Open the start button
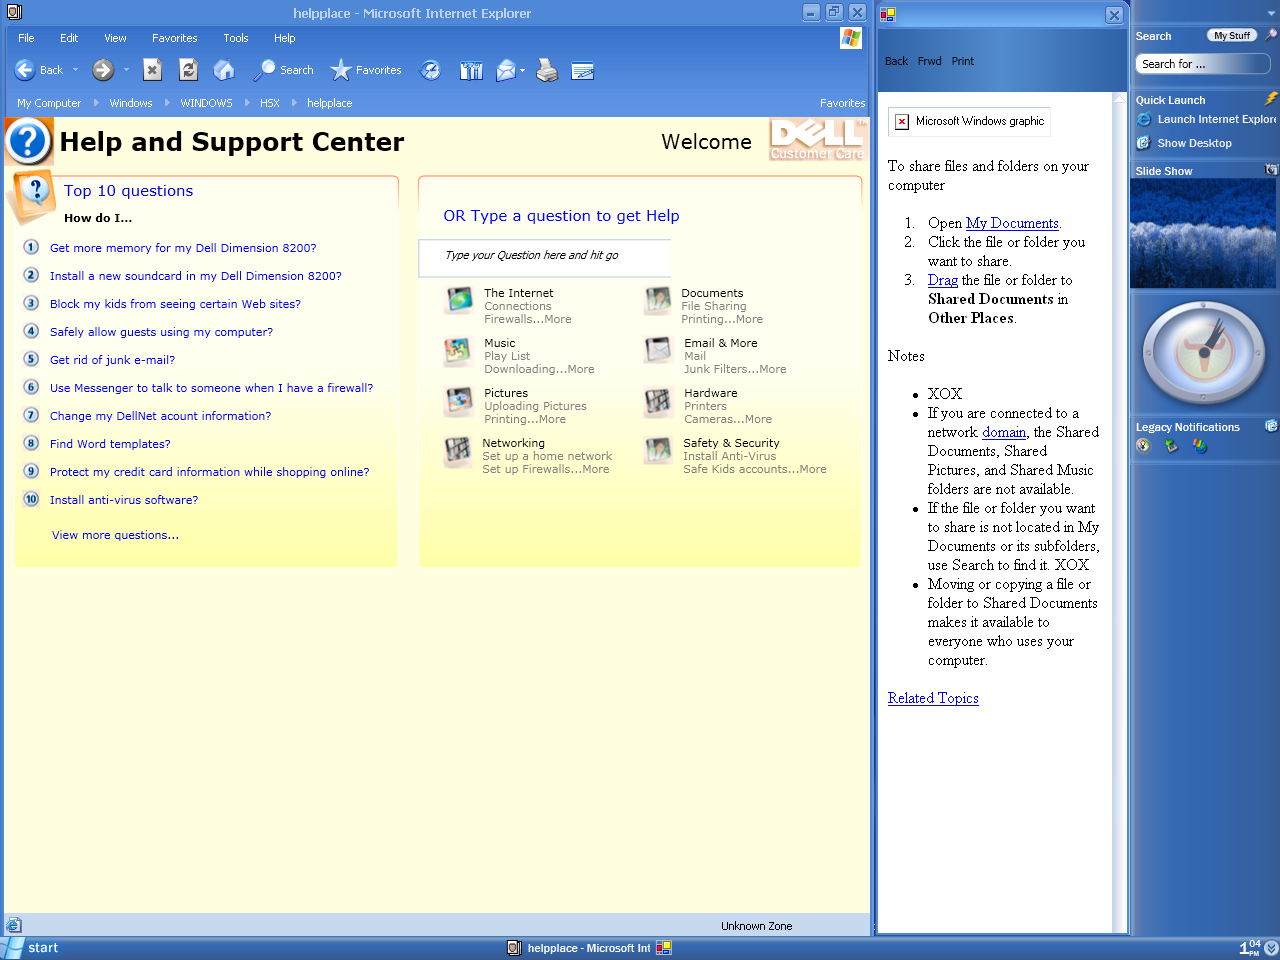 [x=32, y=948]
